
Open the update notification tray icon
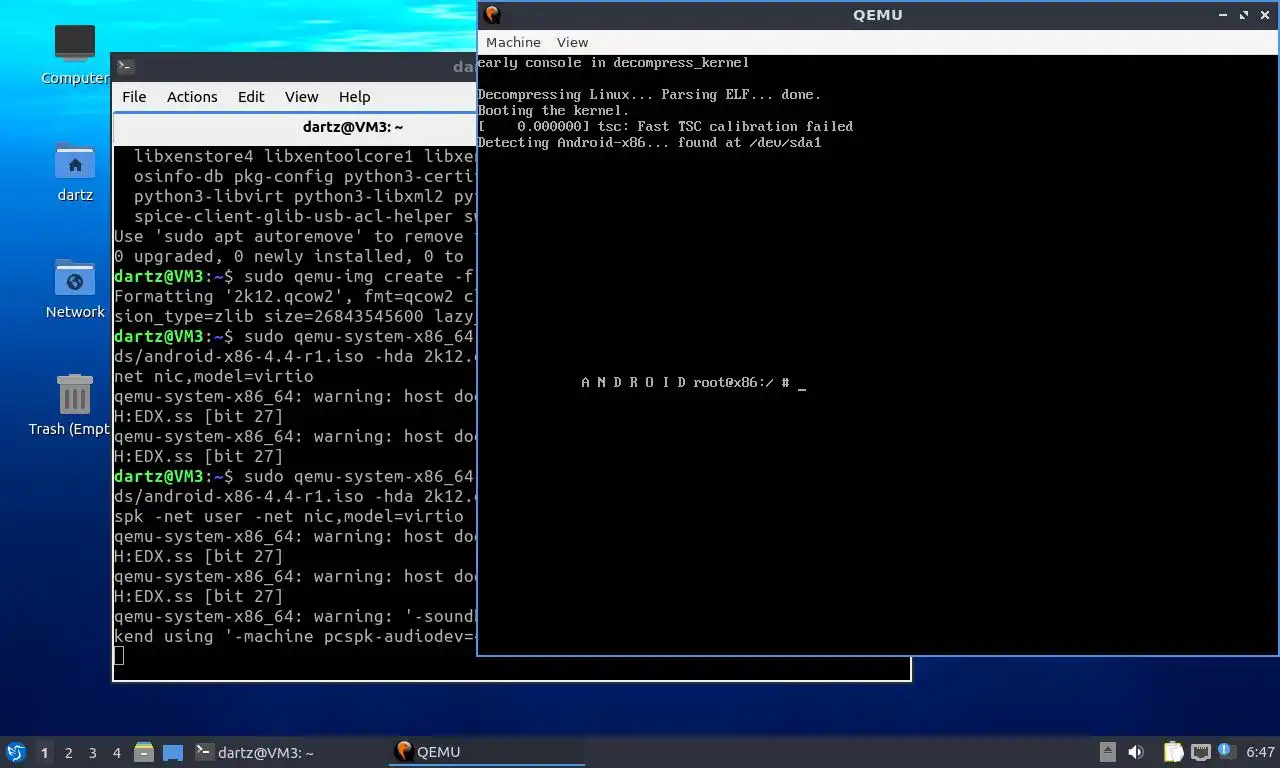(1225, 751)
